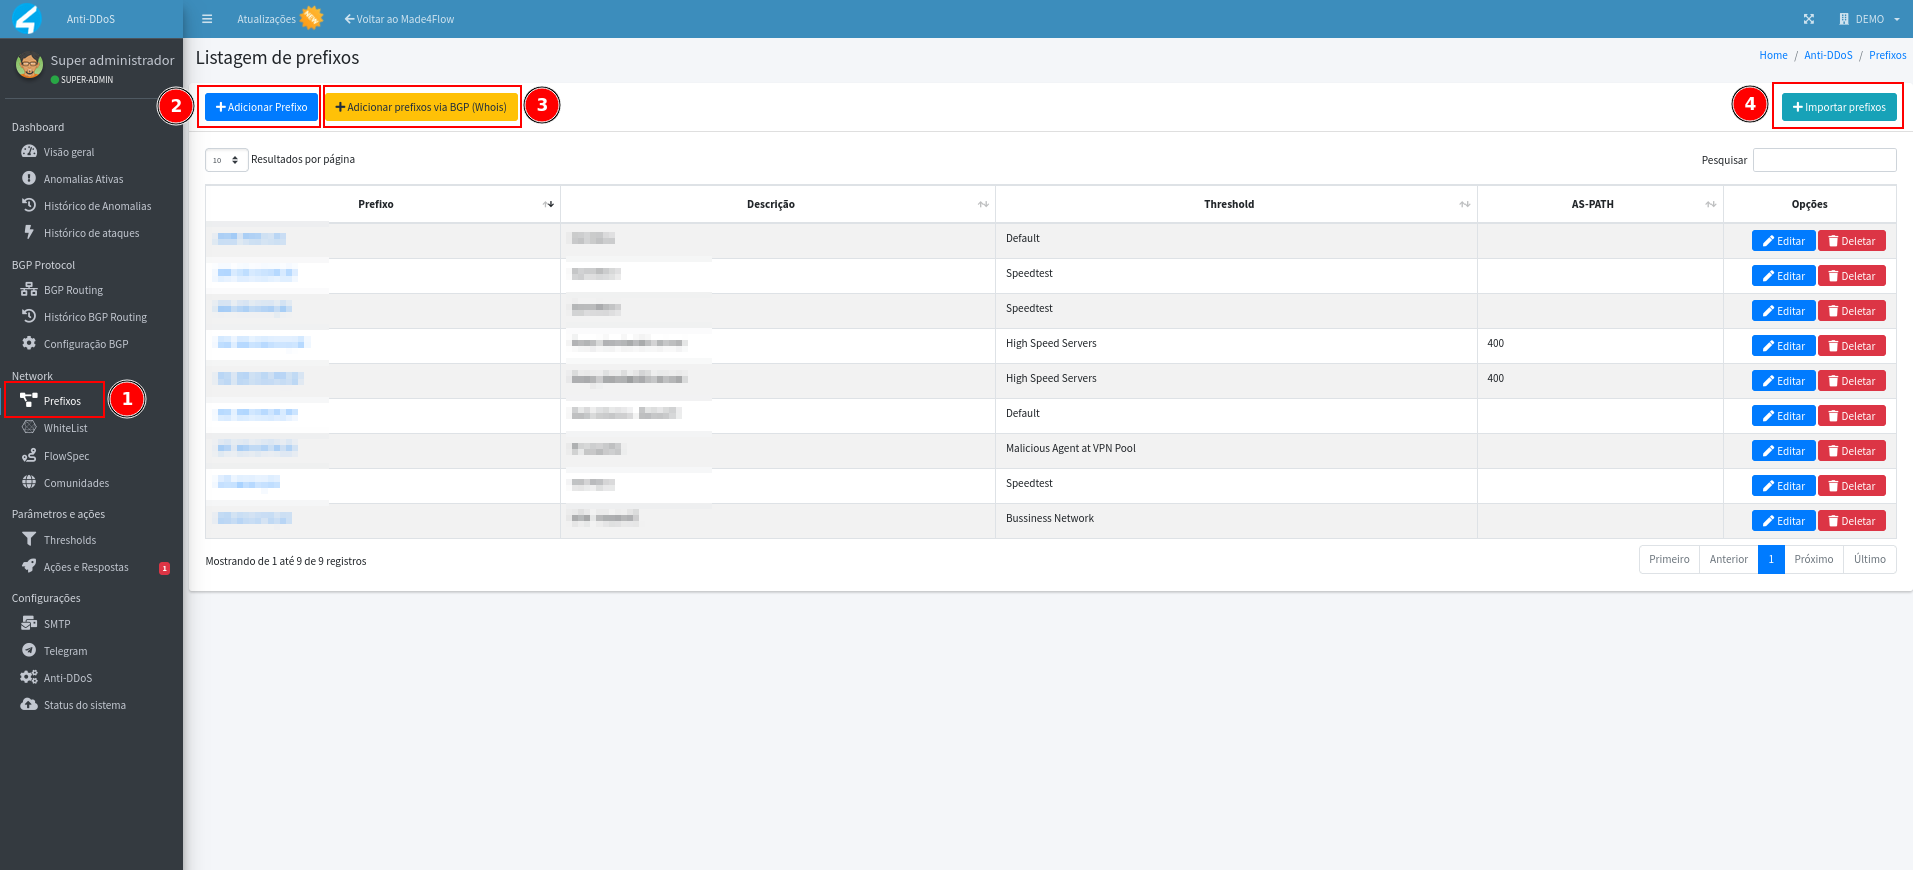Open BGP Routing network icon
The width and height of the screenshot is (1913, 870).
click(29, 290)
